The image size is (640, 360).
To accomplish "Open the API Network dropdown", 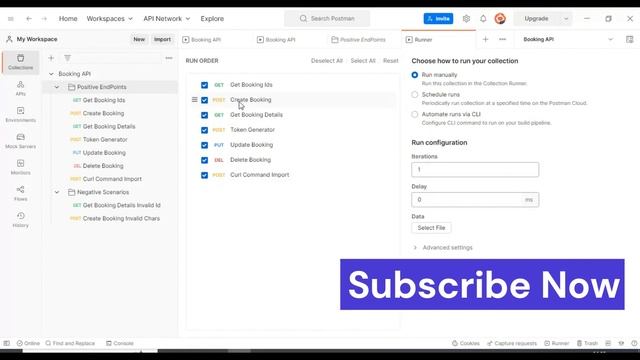I will (x=167, y=19).
